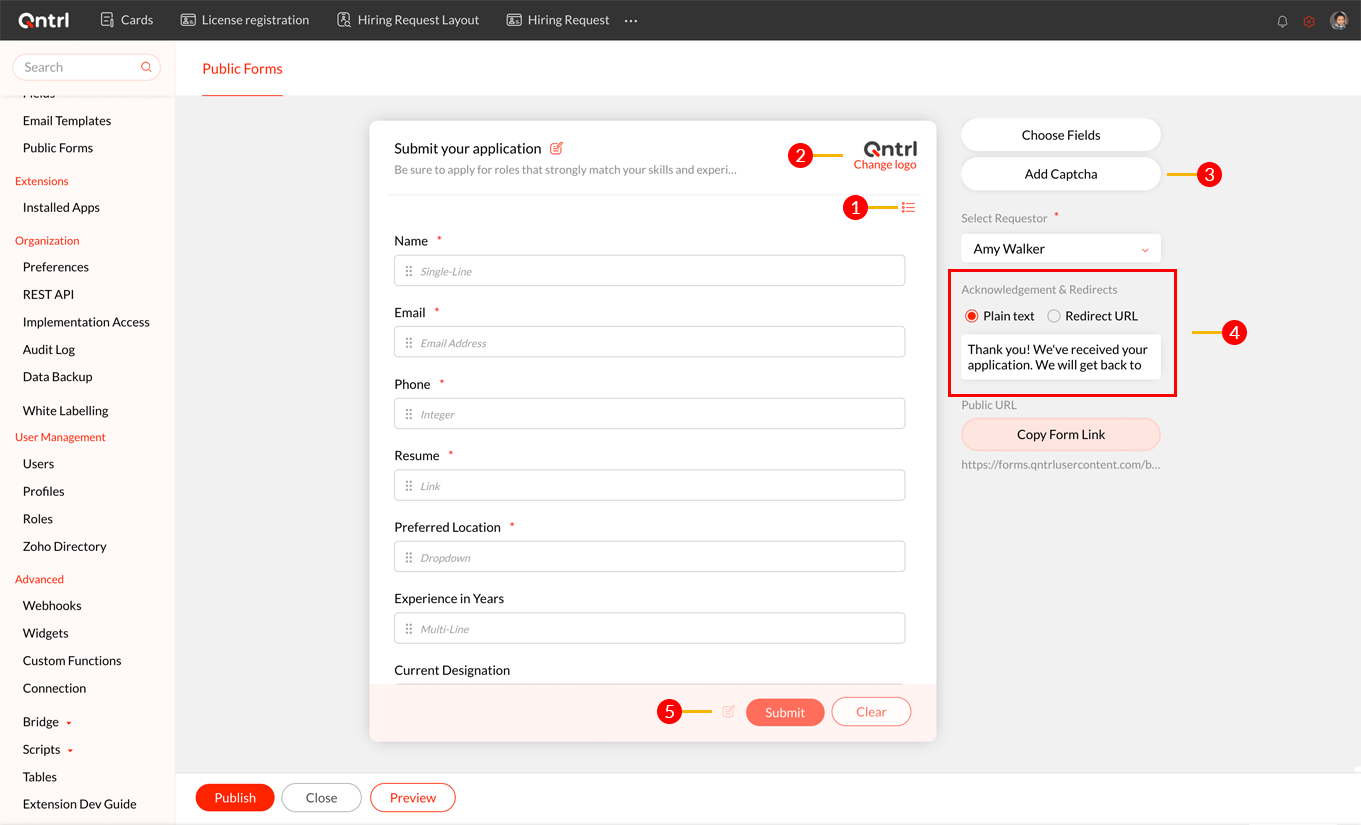Open Zoho Directory in sidebar
The image size is (1361, 825).
tap(65, 547)
